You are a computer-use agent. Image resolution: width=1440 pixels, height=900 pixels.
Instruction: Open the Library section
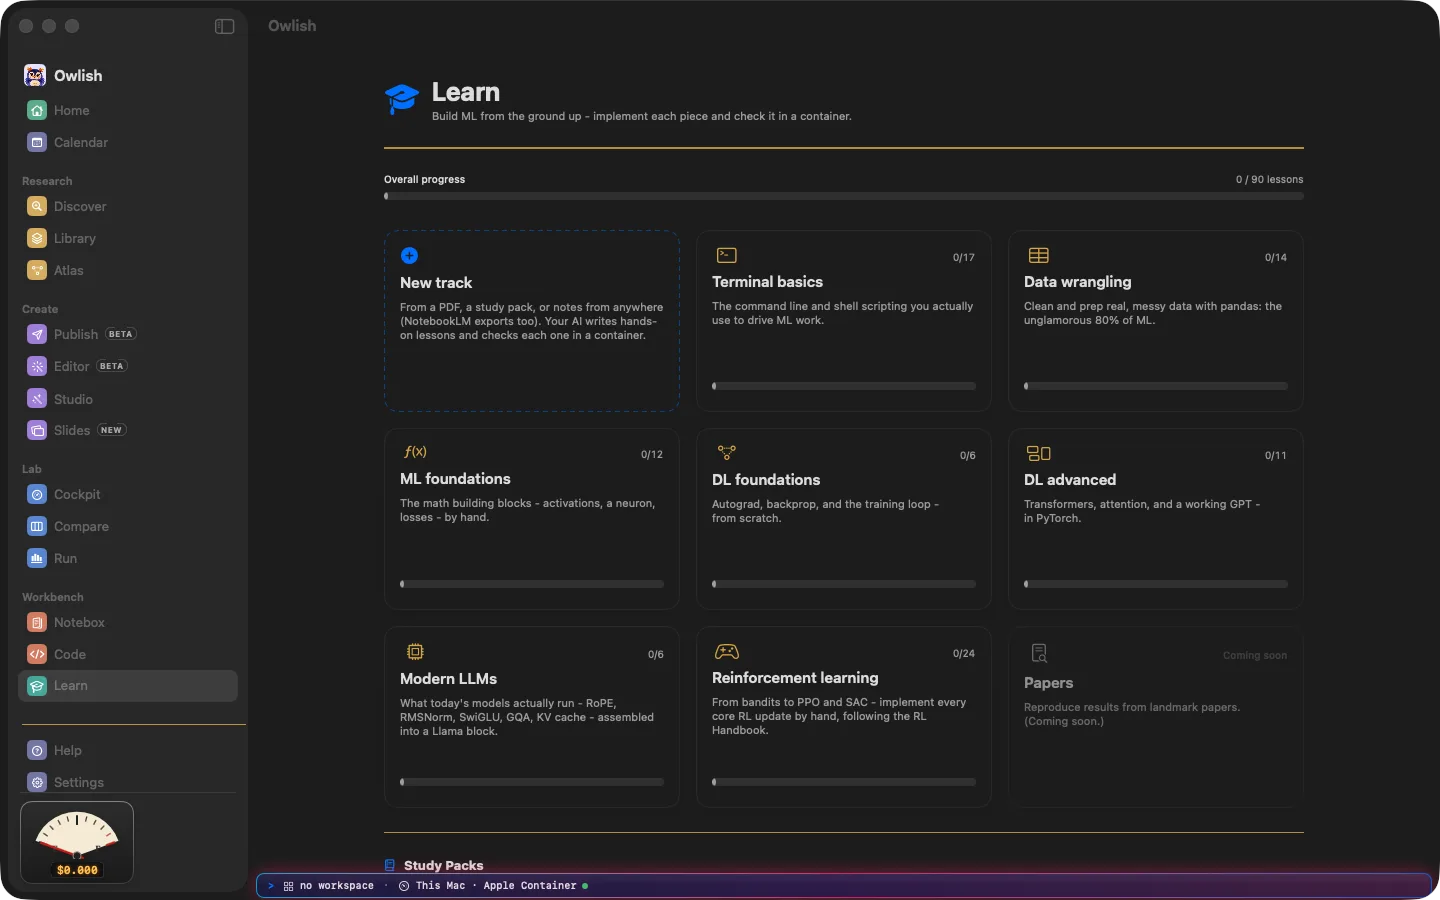[x=128, y=238]
